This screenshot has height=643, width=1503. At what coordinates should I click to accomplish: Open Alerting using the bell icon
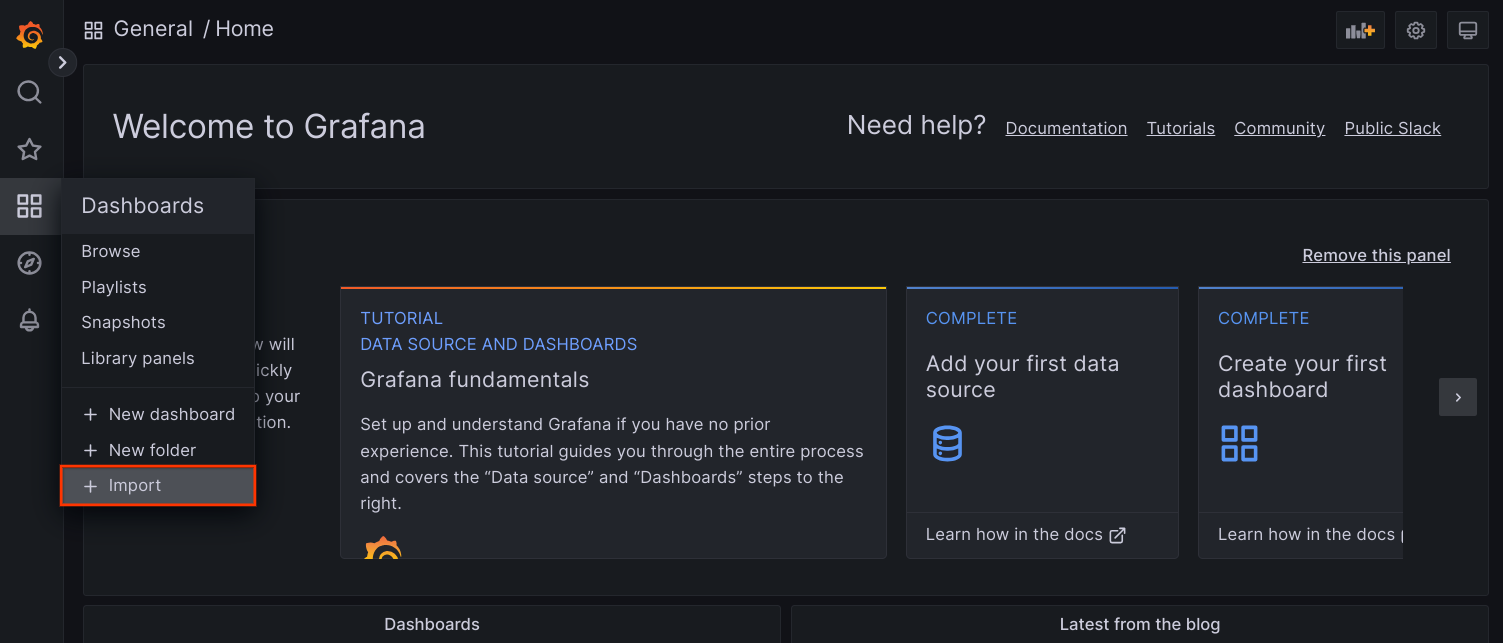click(x=29, y=320)
